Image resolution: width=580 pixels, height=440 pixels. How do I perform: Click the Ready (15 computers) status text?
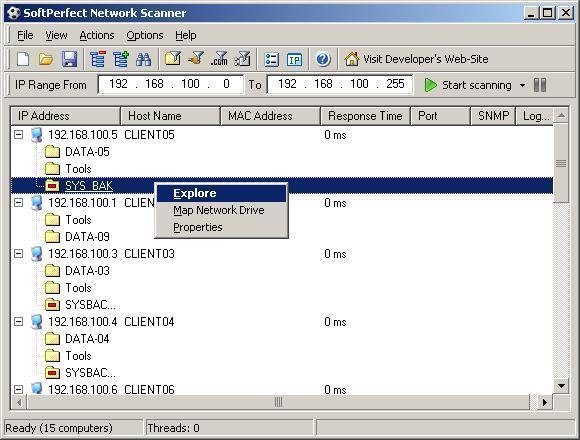59,428
